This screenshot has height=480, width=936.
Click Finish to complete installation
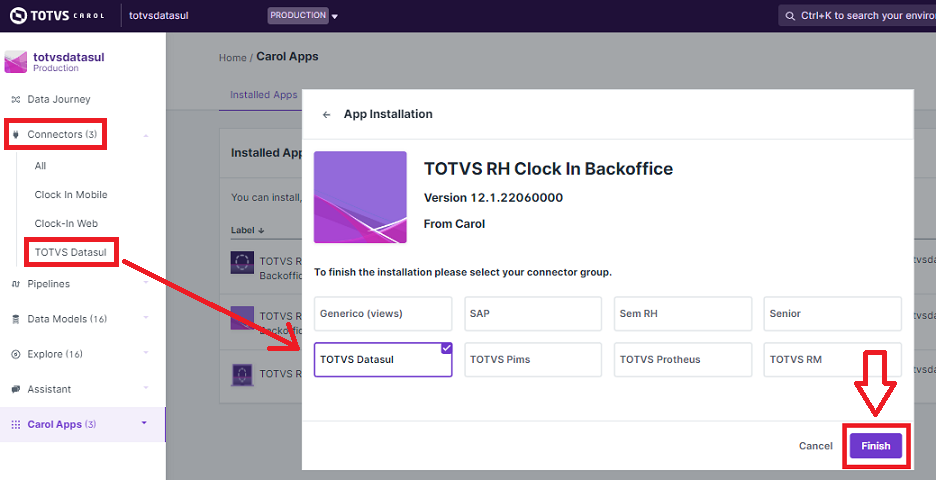[876, 446]
